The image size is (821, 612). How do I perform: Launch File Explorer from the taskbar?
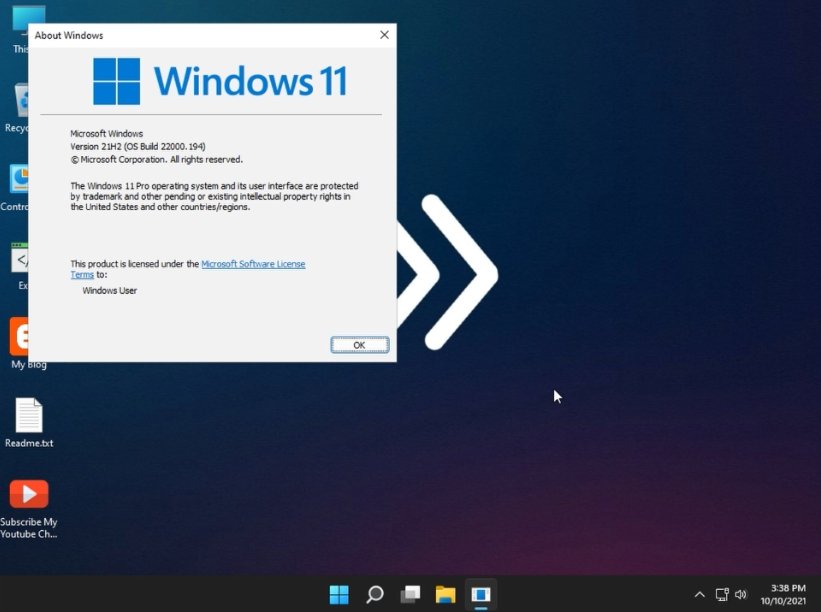click(446, 594)
